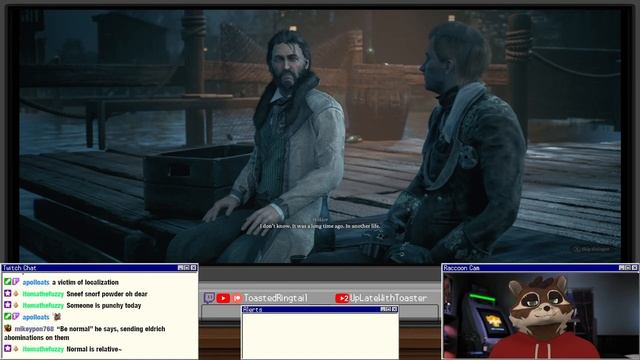Click small flame badge on 'Someone is punchy today' row

(16, 305)
